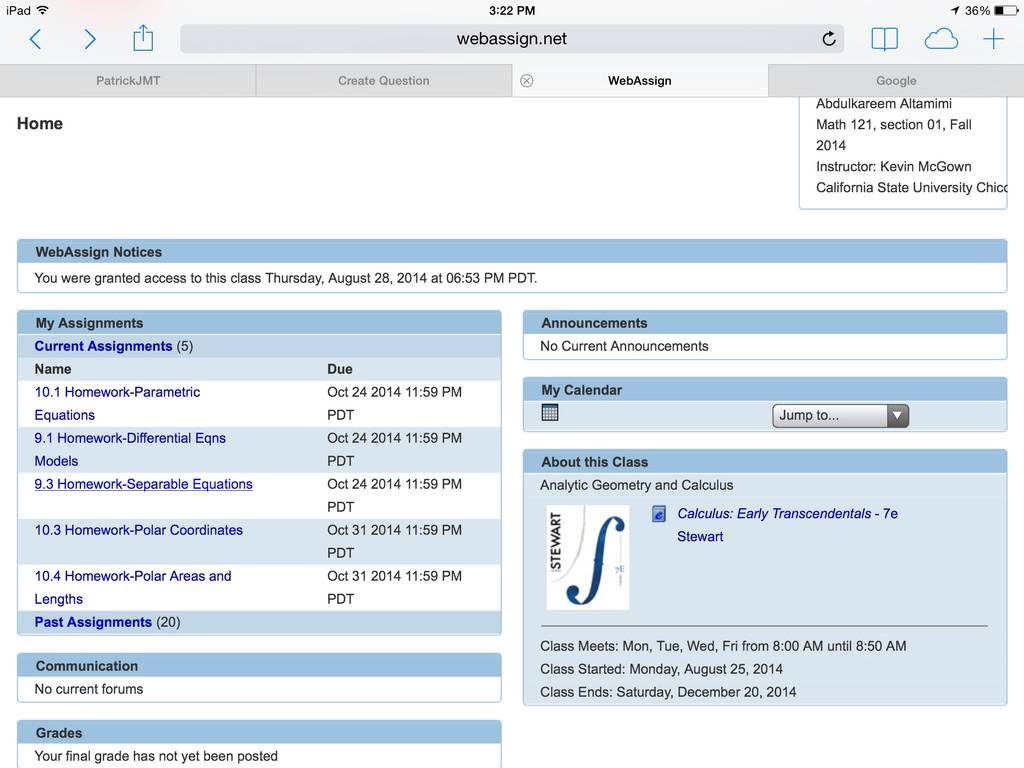Open 10.1 Homework-Parametric Equations

point(118,404)
